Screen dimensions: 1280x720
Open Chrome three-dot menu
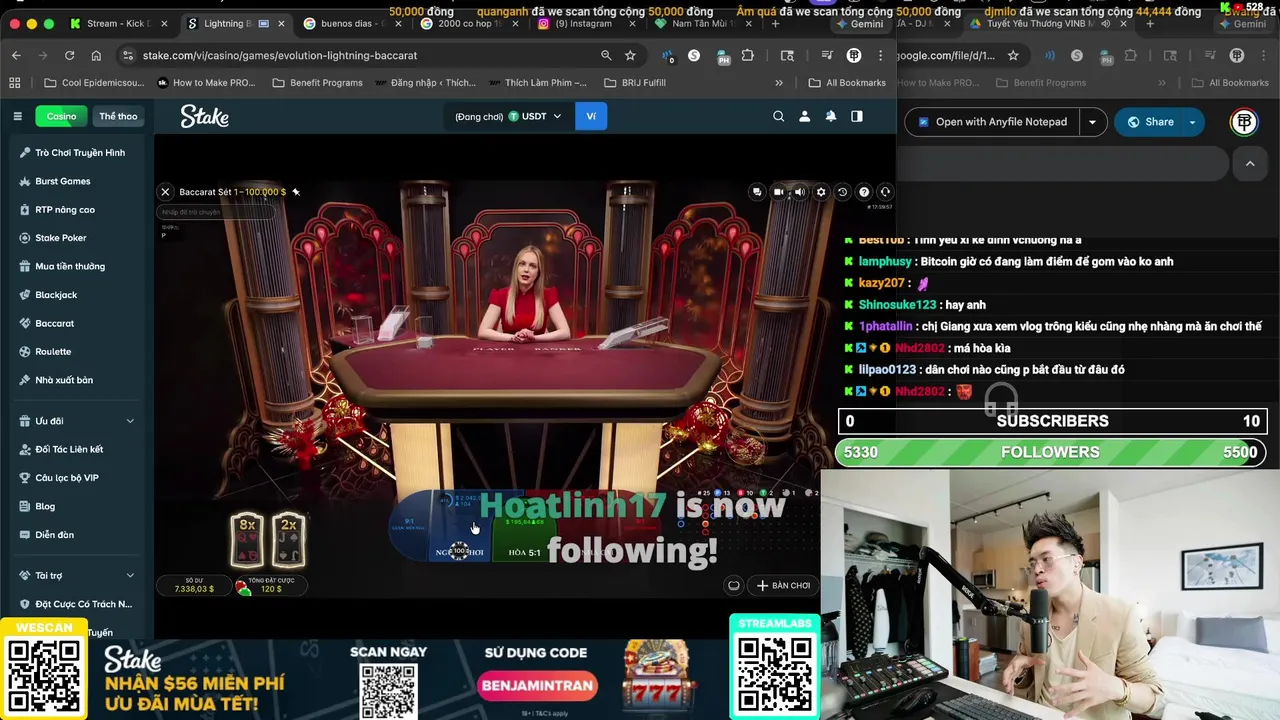(x=880, y=55)
